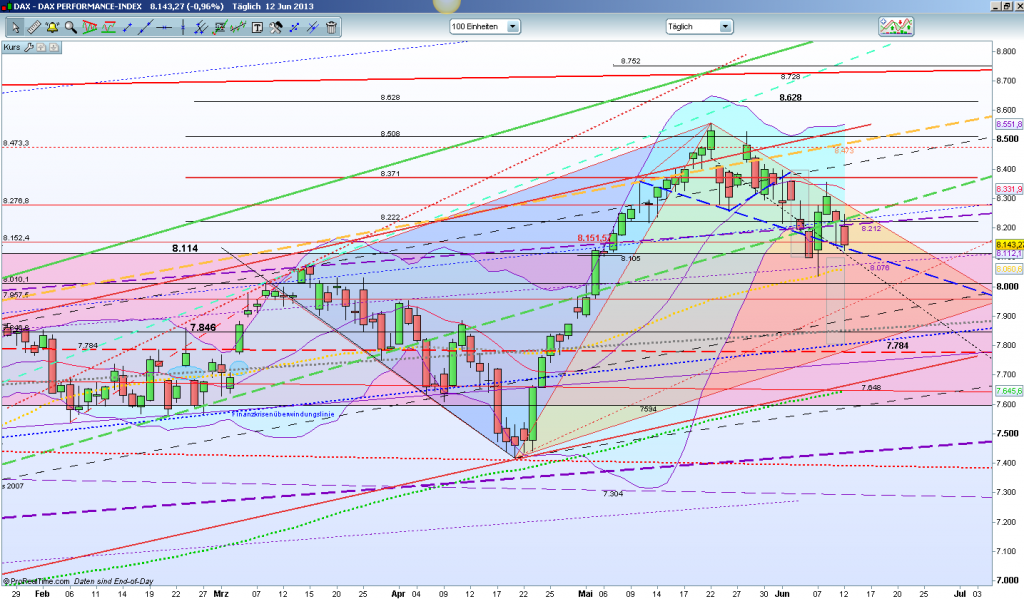Screen dimensions: 1024x599
Task: Click the 8.728 level label
Action: pos(790,76)
